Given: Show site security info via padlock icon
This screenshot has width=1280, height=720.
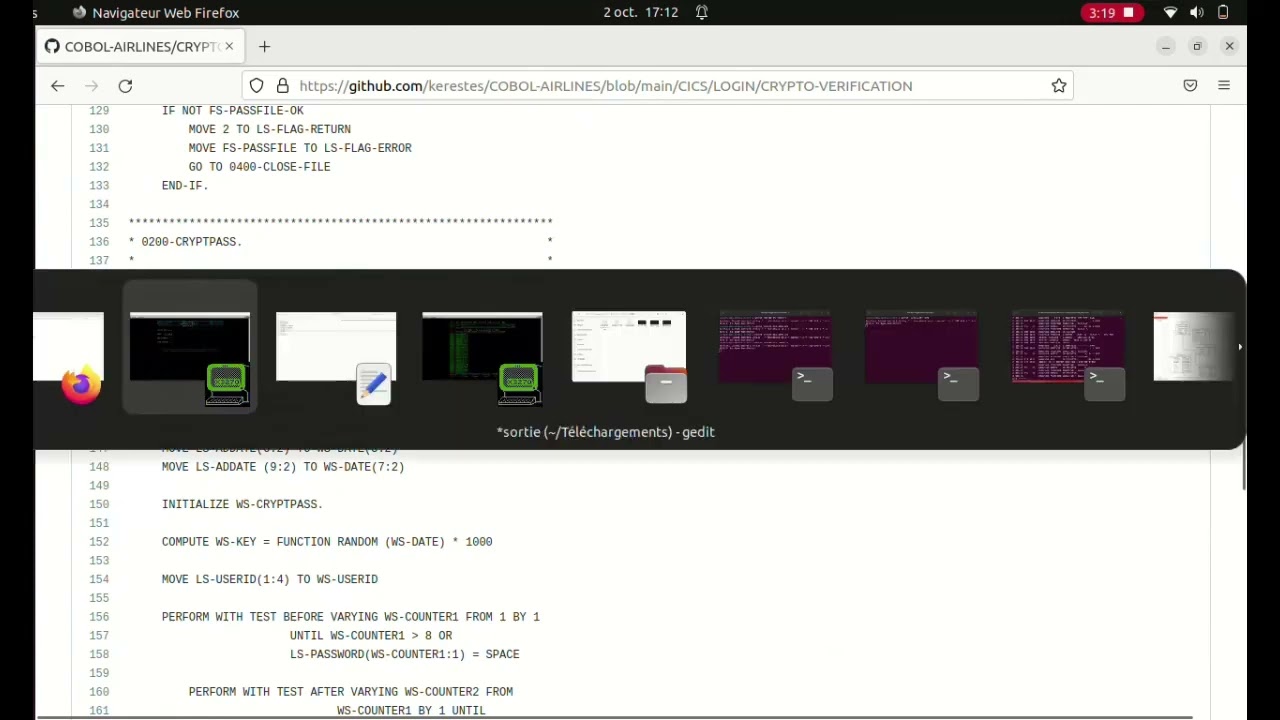Looking at the screenshot, I should pyautogui.click(x=282, y=86).
